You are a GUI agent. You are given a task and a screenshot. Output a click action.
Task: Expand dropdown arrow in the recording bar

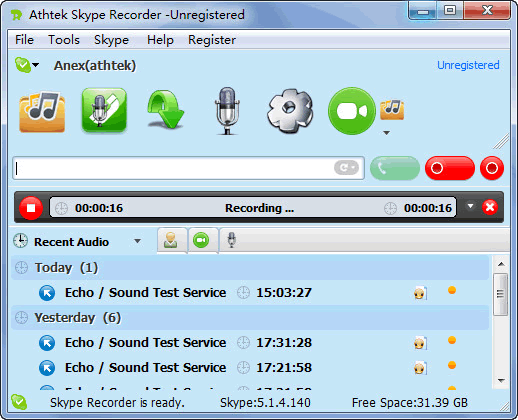(x=470, y=206)
